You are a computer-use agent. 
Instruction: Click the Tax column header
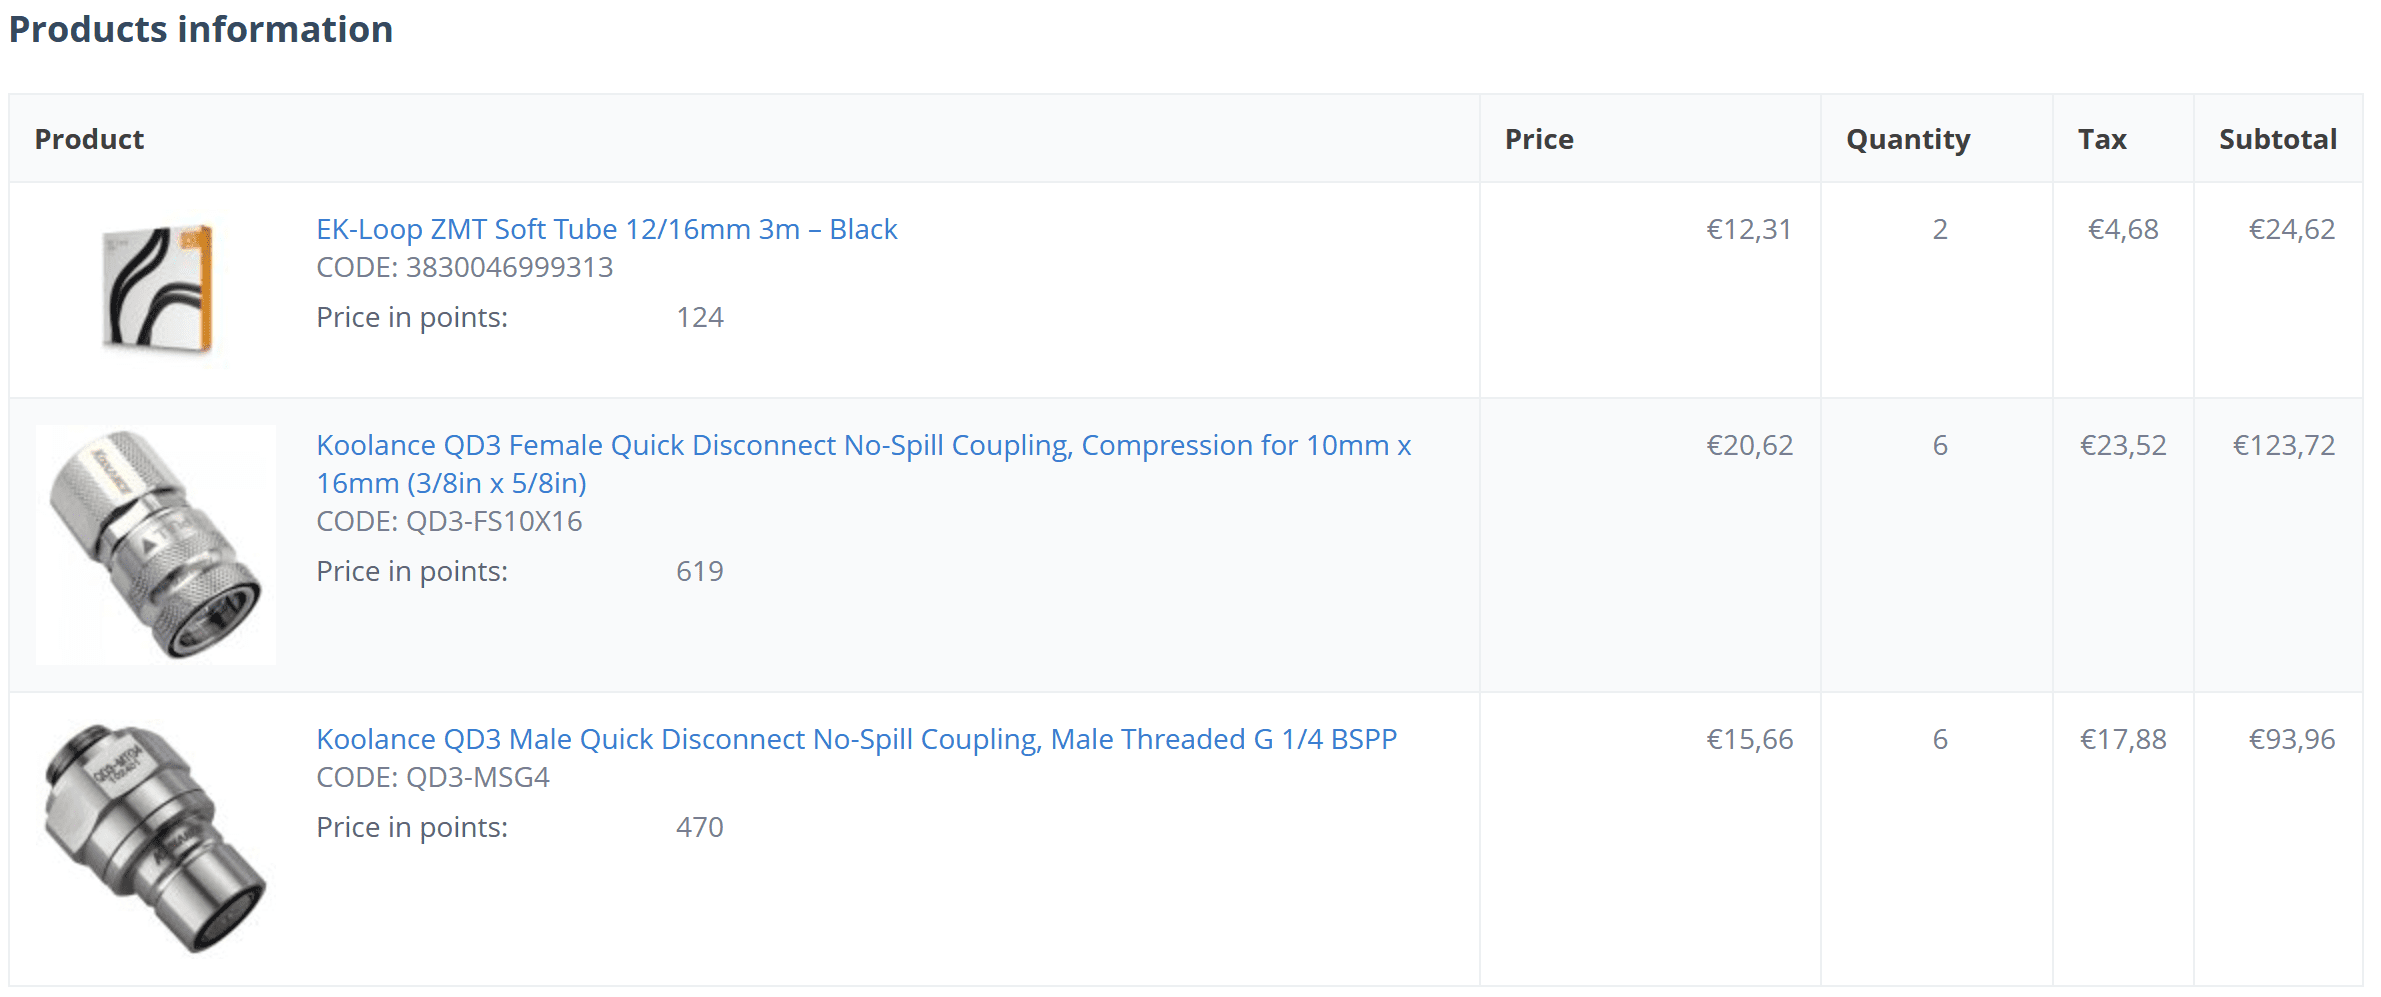click(2102, 139)
